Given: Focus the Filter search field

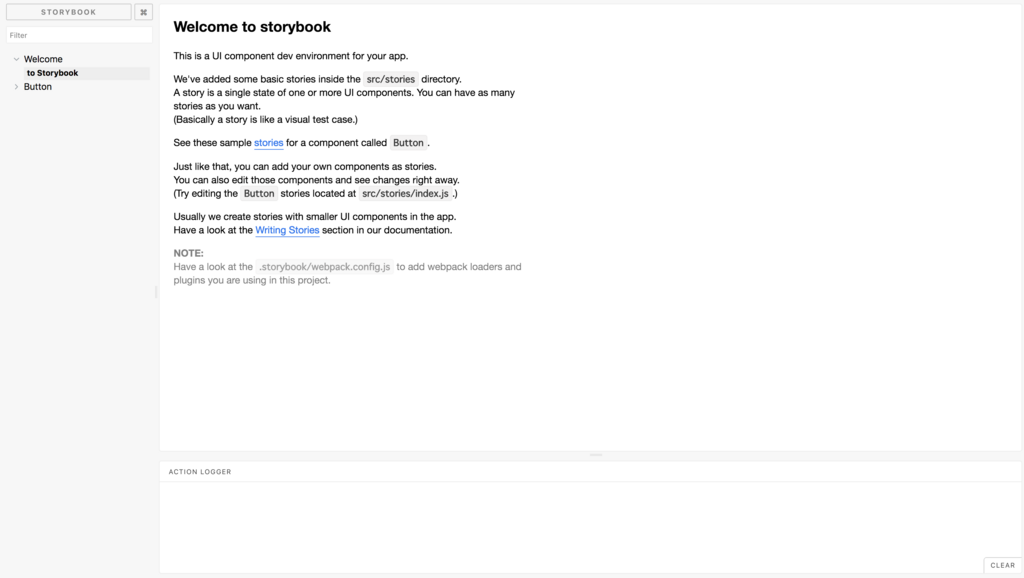Looking at the screenshot, I should [x=79, y=35].
